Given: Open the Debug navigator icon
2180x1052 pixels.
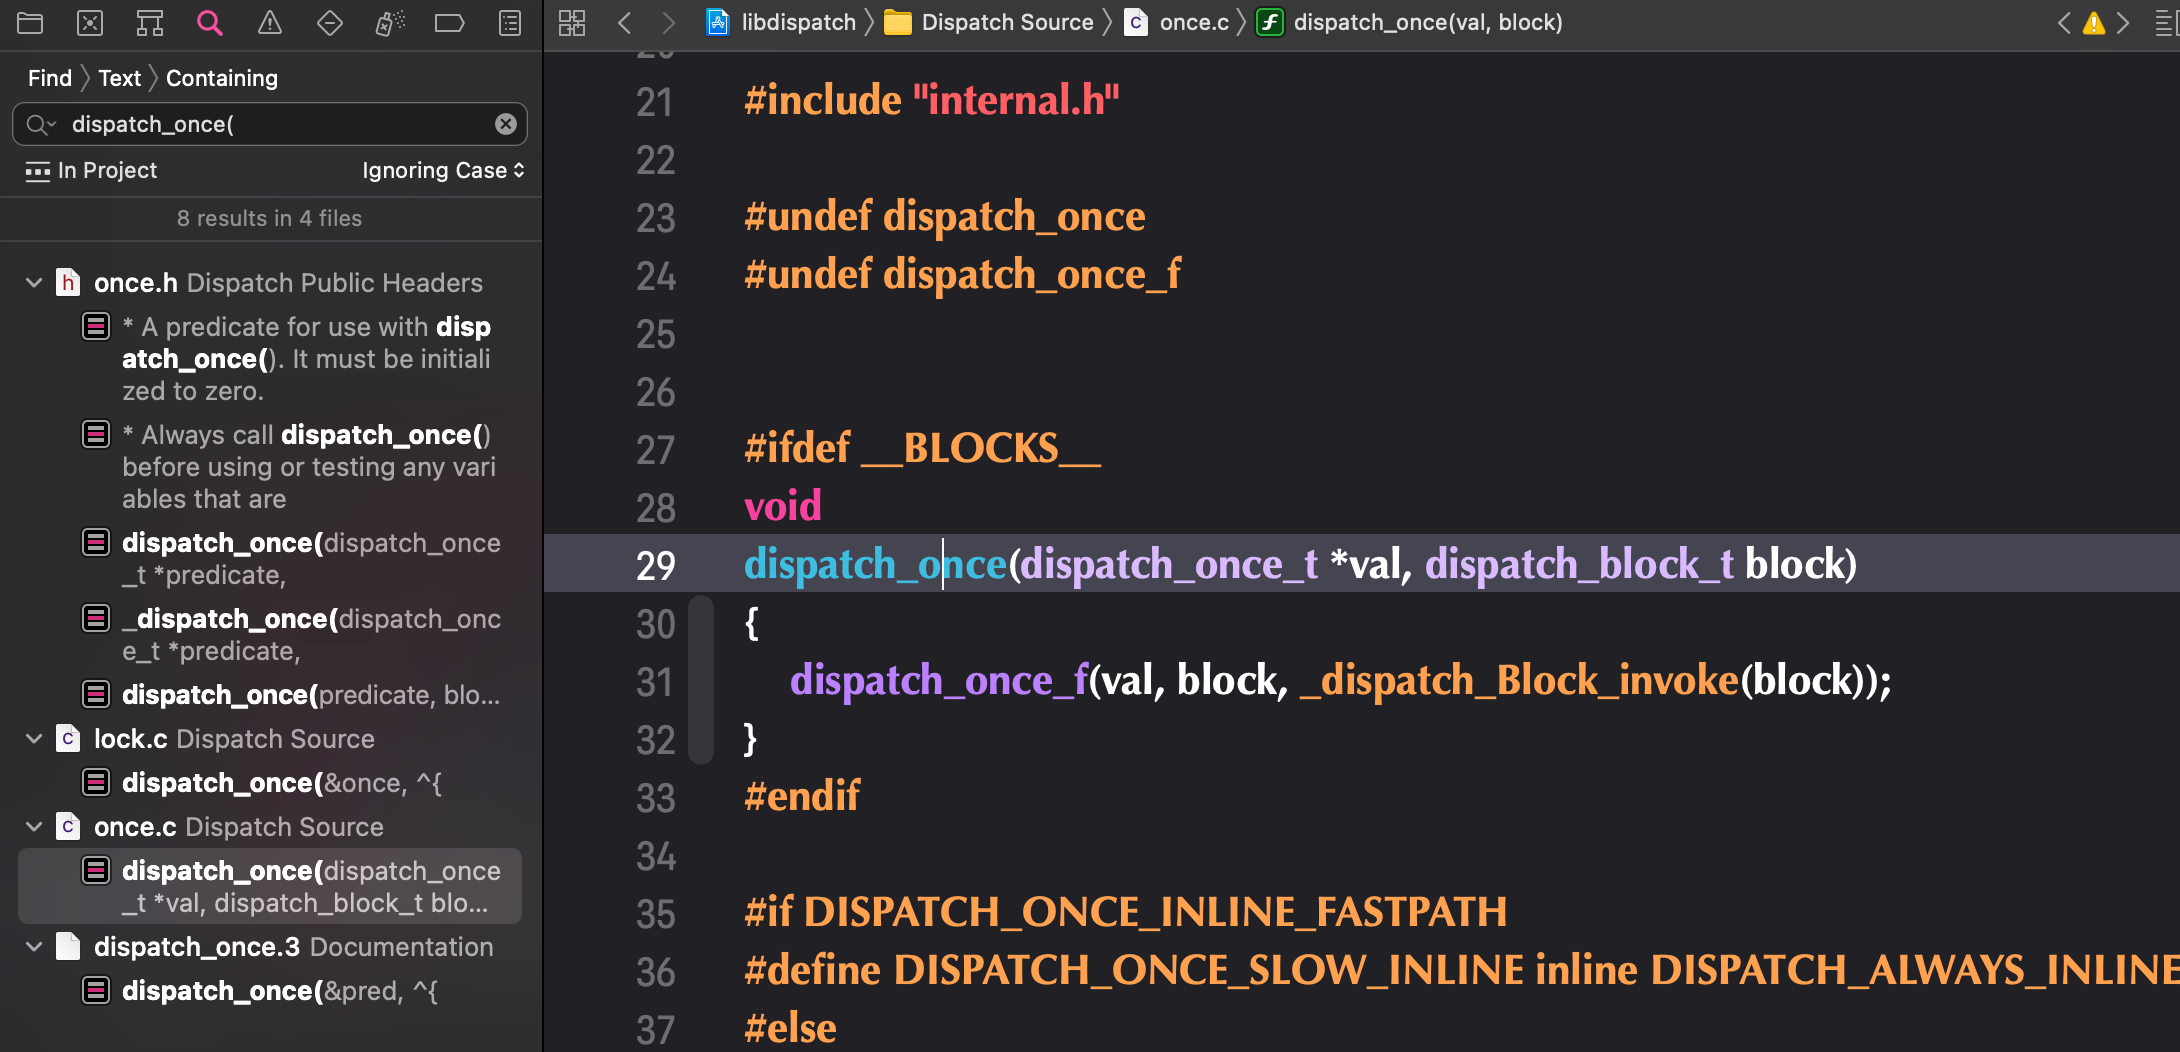Looking at the screenshot, I should pos(390,23).
